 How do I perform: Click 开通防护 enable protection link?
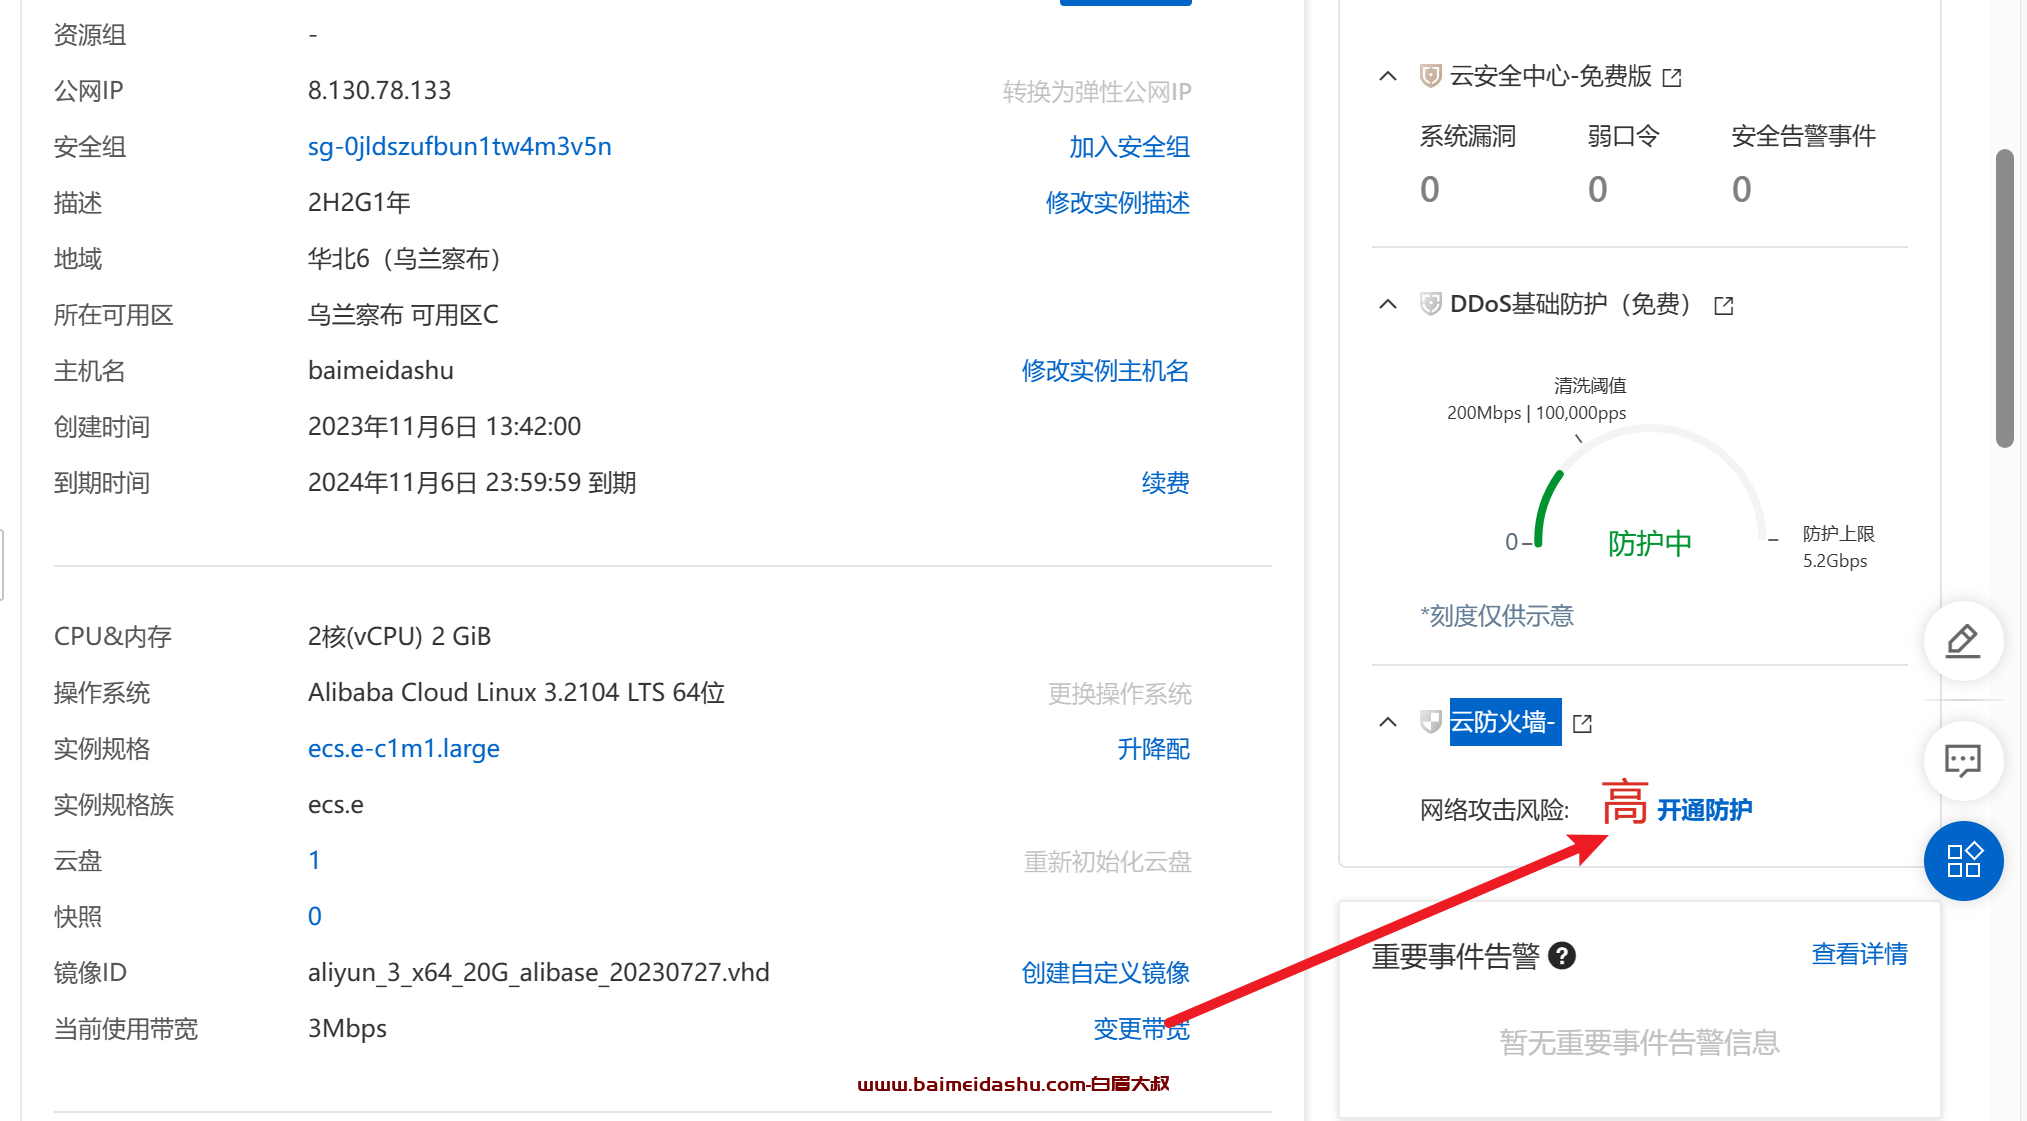pos(1705,810)
